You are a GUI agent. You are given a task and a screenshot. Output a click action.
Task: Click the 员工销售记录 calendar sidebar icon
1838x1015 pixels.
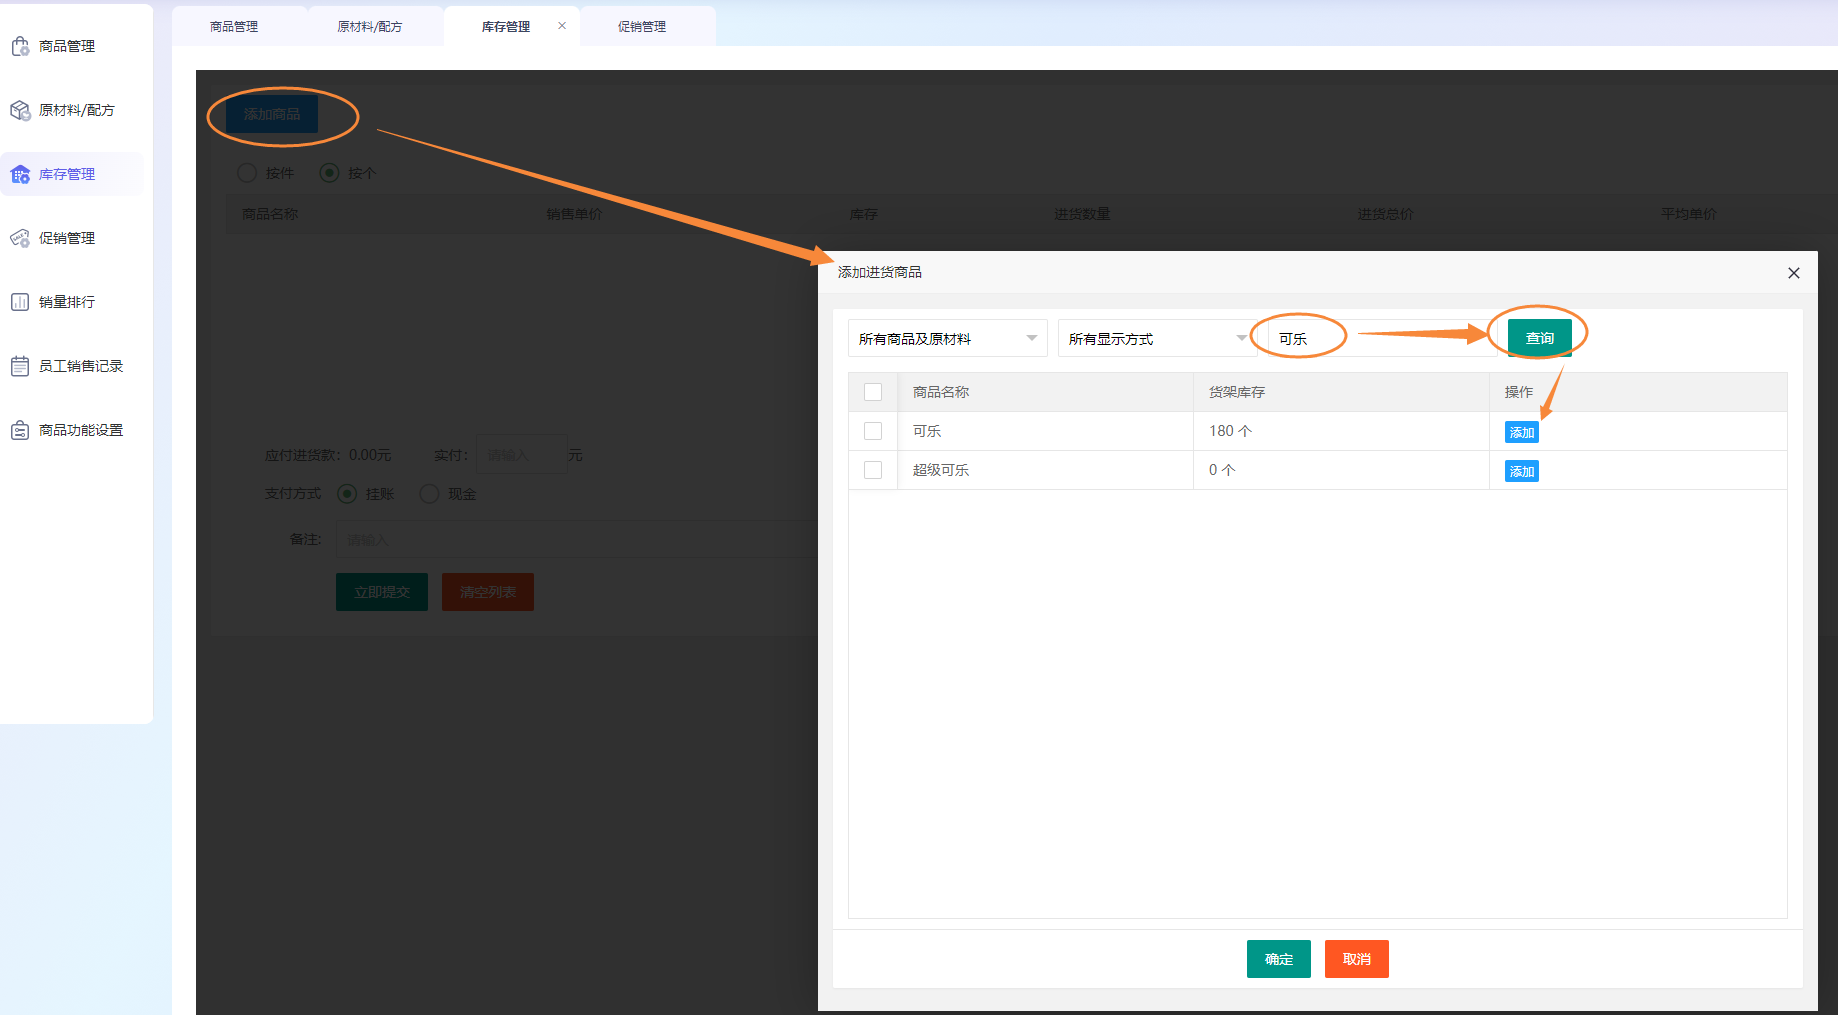click(x=20, y=366)
